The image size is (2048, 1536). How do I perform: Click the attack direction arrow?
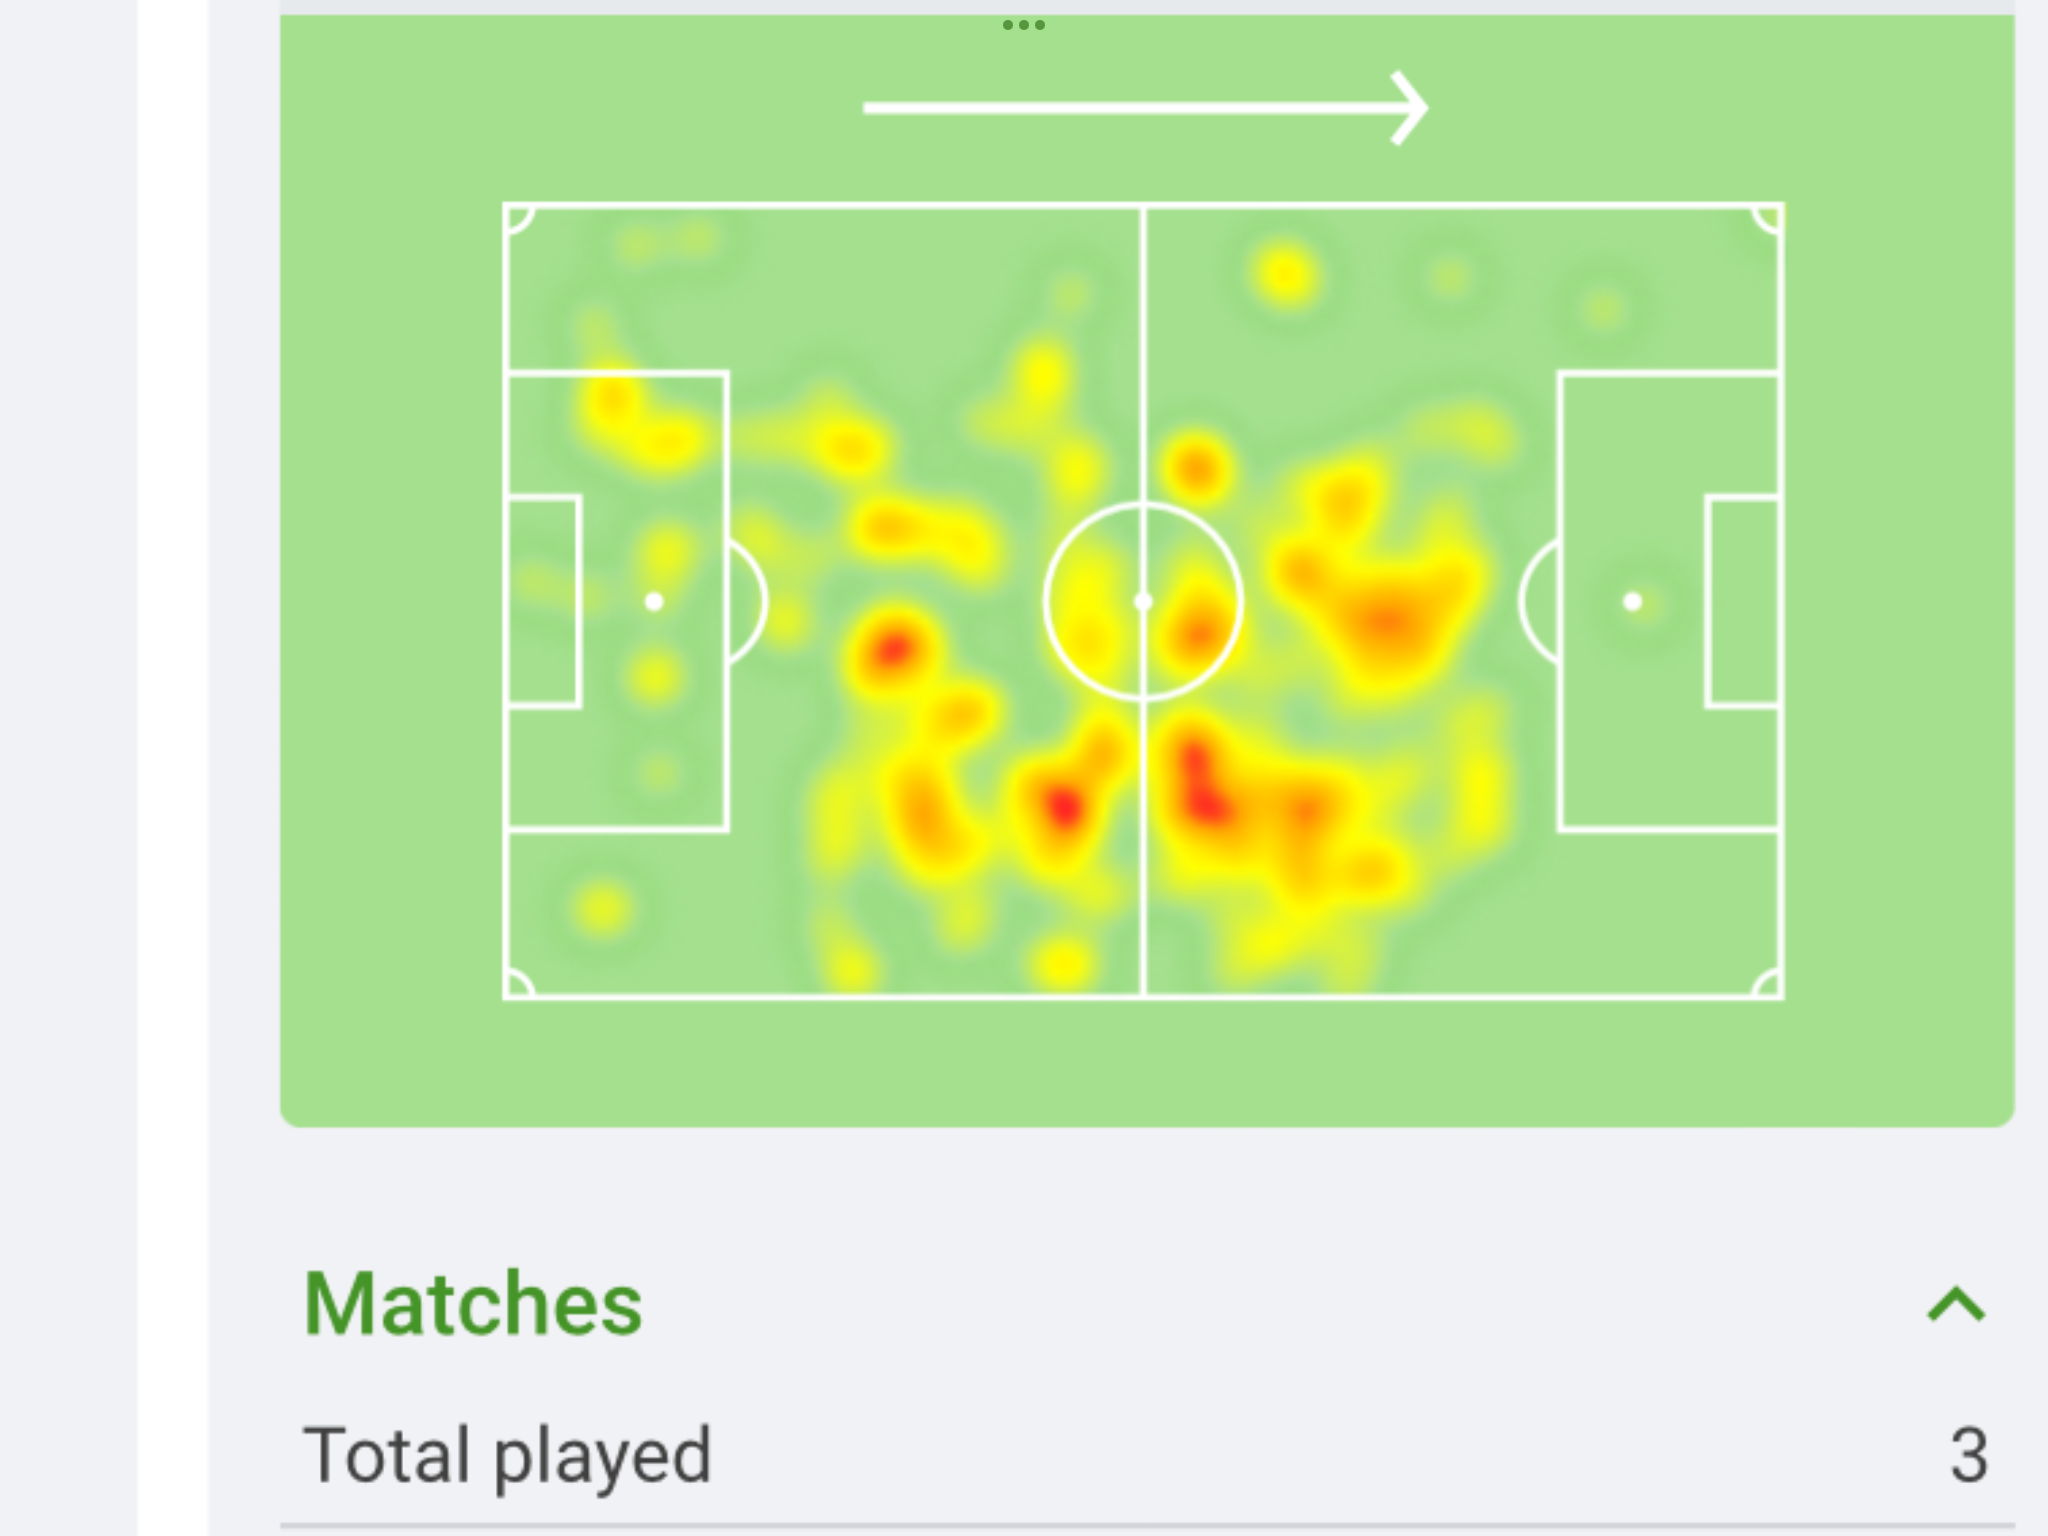[1146, 108]
